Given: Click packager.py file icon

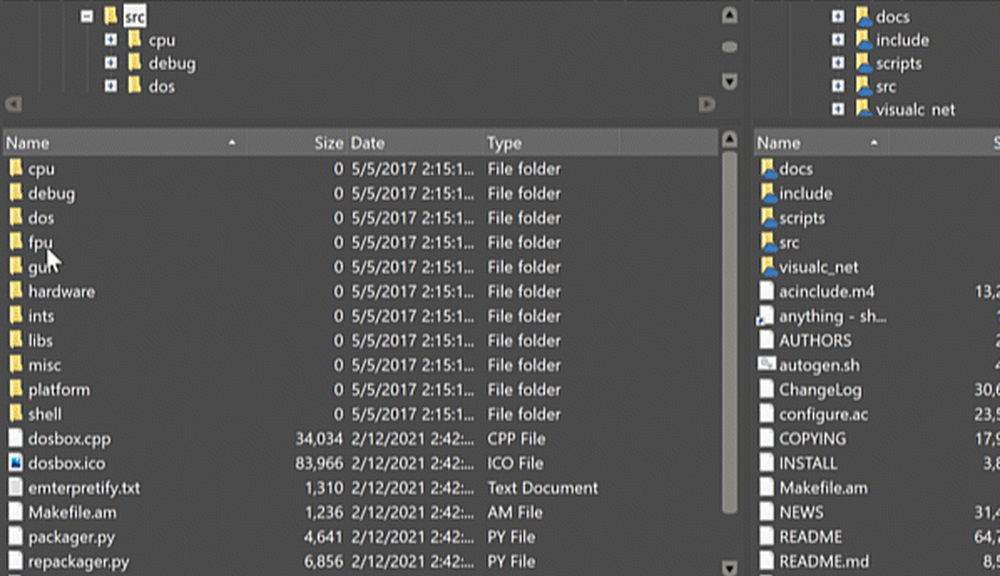Looking at the screenshot, I should tap(16, 536).
